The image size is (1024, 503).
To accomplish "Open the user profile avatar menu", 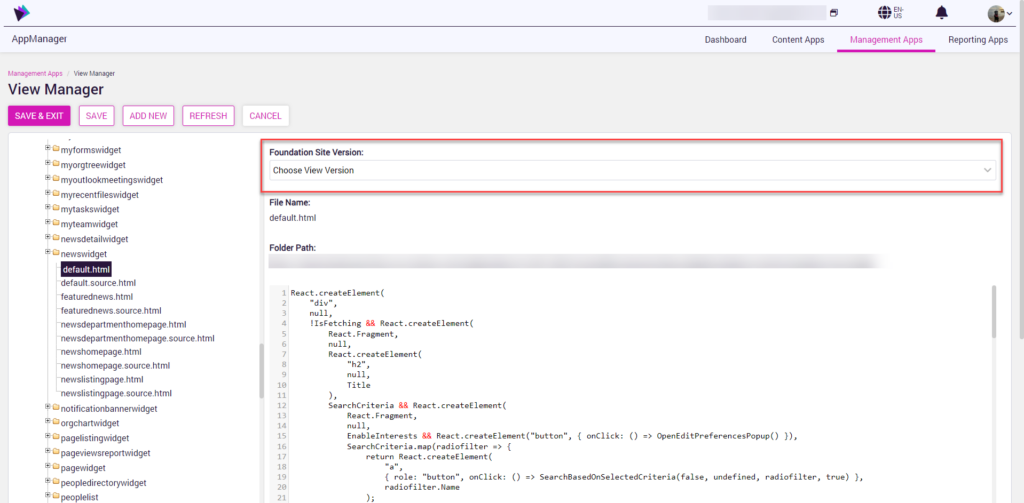I will click(996, 13).
